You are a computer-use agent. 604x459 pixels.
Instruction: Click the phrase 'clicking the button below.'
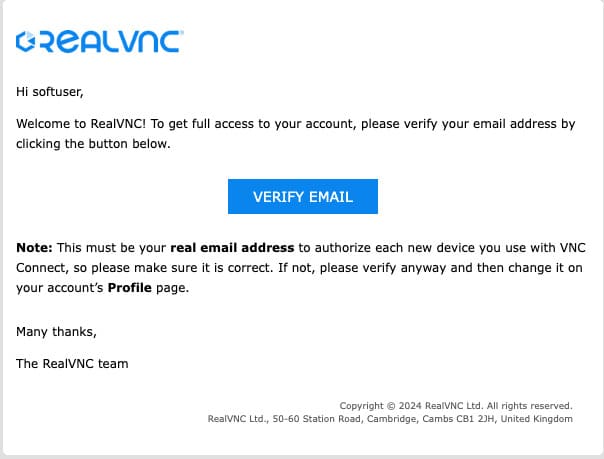tap(94, 144)
